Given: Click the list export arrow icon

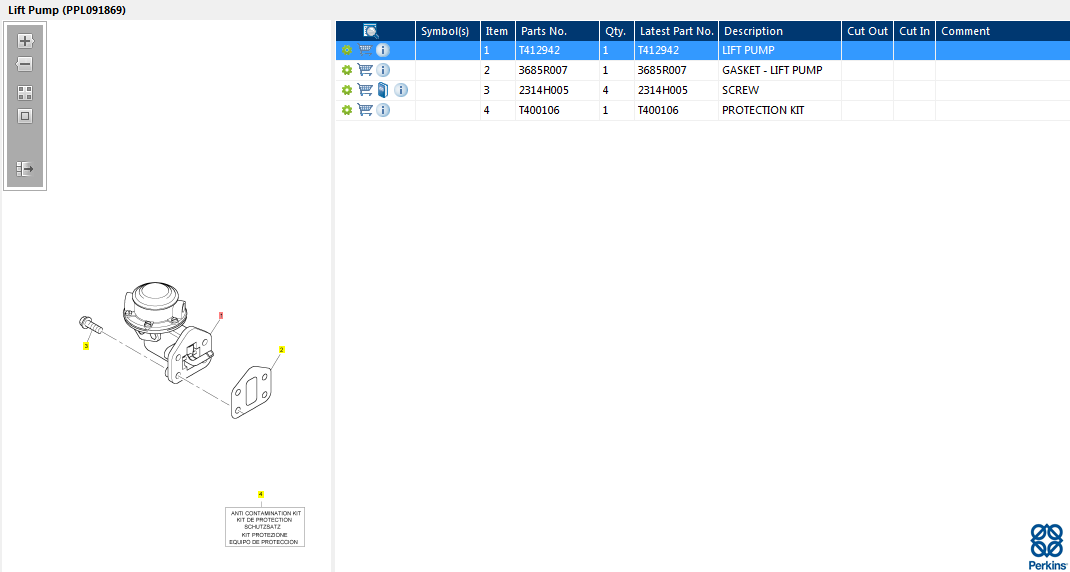Looking at the screenshot, I should pyautogui.click(x=25, y=169).
